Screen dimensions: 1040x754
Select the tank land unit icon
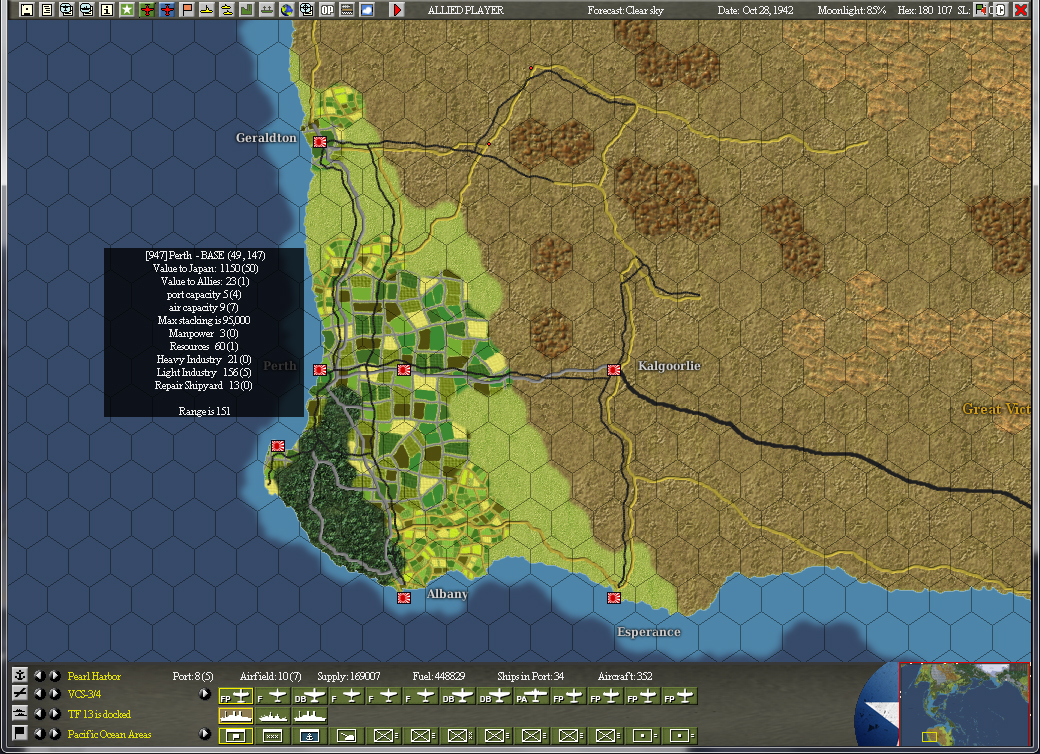(346, 735)
